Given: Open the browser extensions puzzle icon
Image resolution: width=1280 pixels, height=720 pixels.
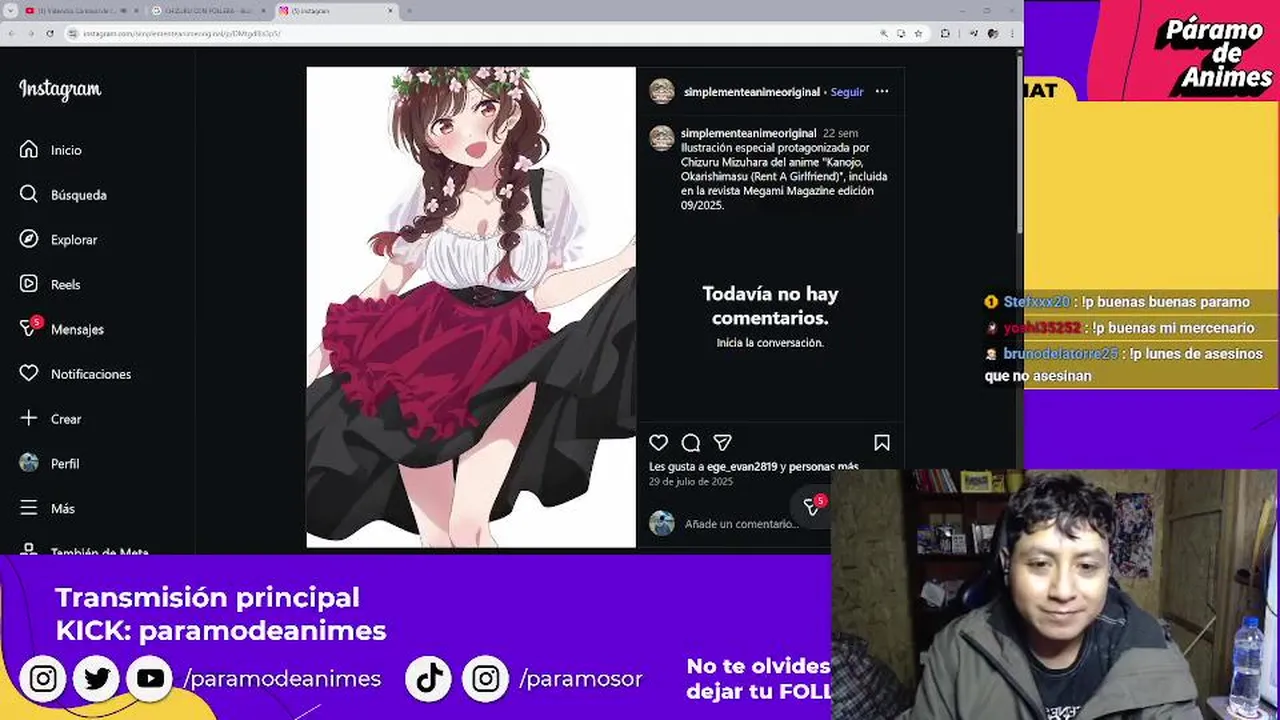Looking at the screenshot, I should (x=945, y=33).
